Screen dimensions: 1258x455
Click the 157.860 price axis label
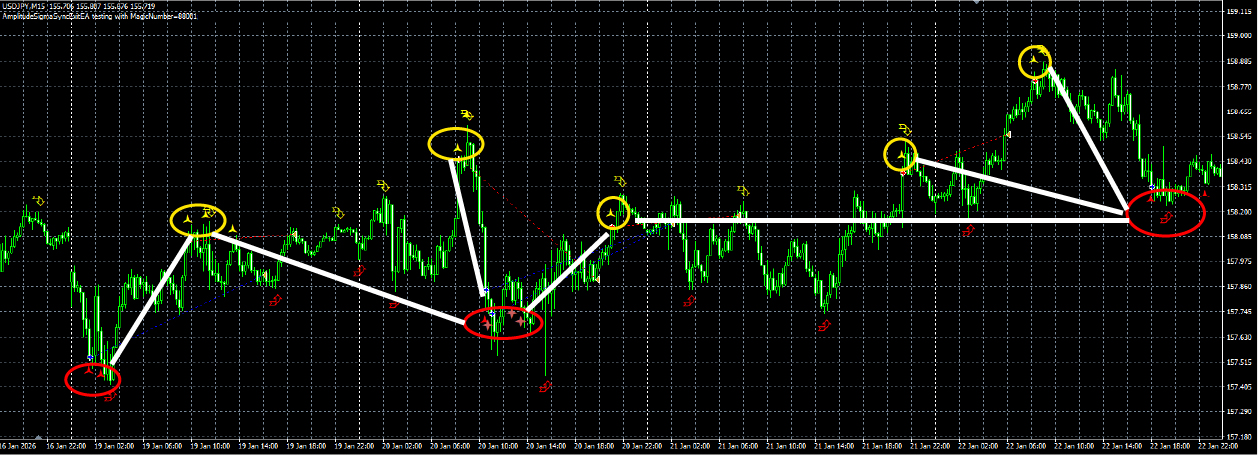tap(1239, 287)
